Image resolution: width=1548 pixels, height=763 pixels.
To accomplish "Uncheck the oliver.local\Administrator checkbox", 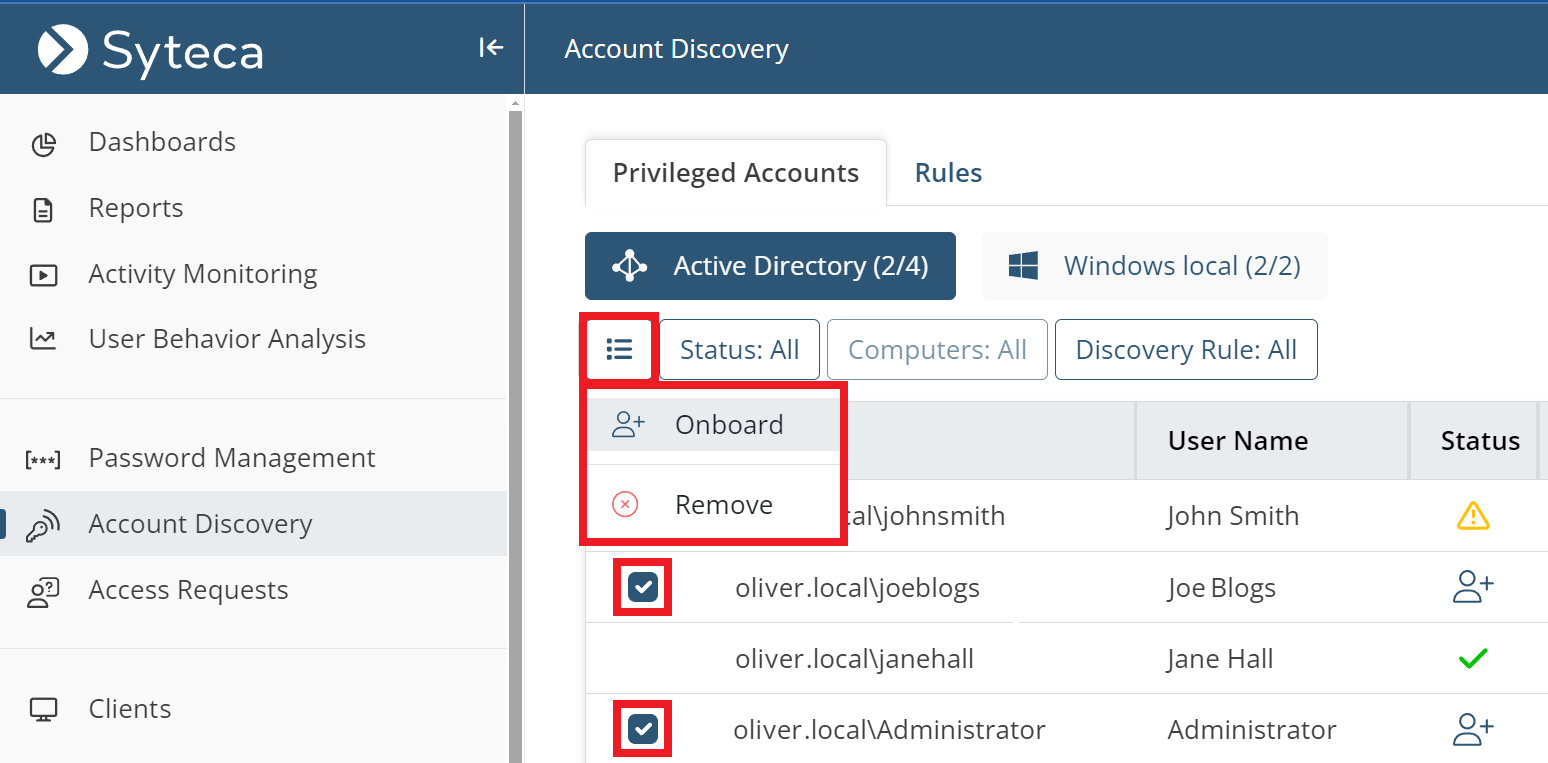I will (x=642, y=730).
